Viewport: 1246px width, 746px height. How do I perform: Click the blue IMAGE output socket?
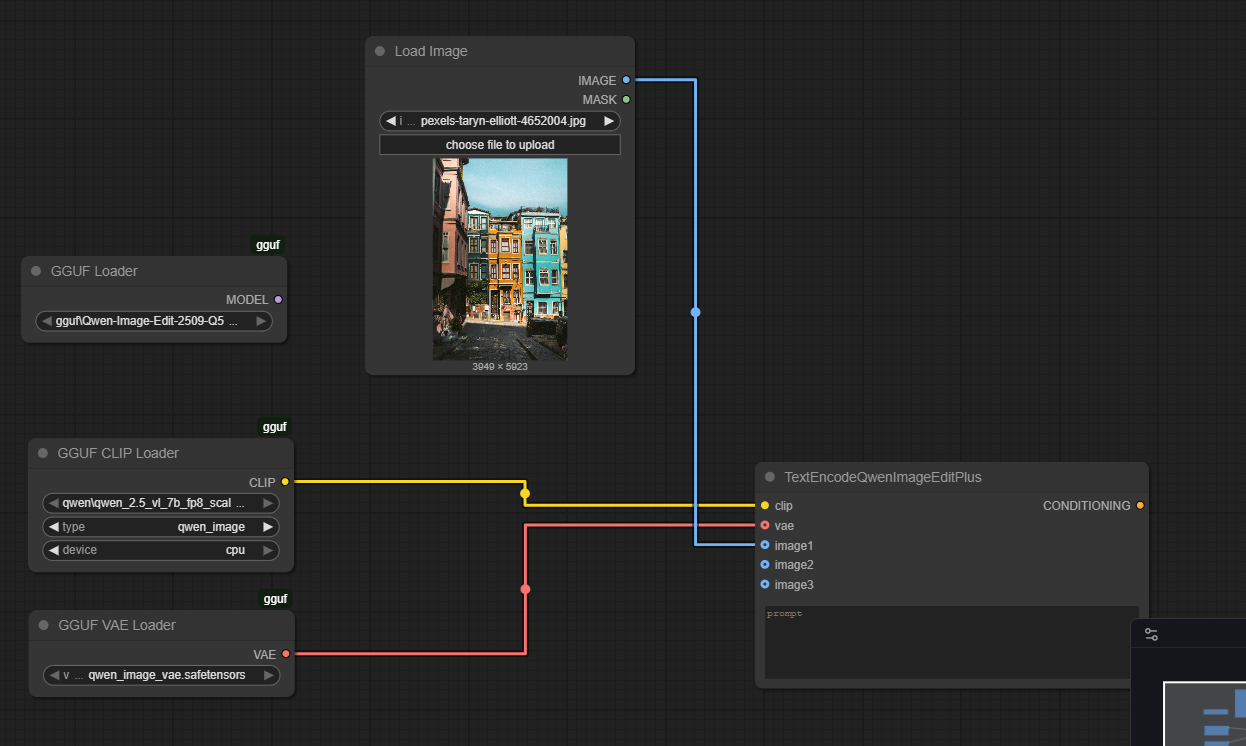pos(626,80)
